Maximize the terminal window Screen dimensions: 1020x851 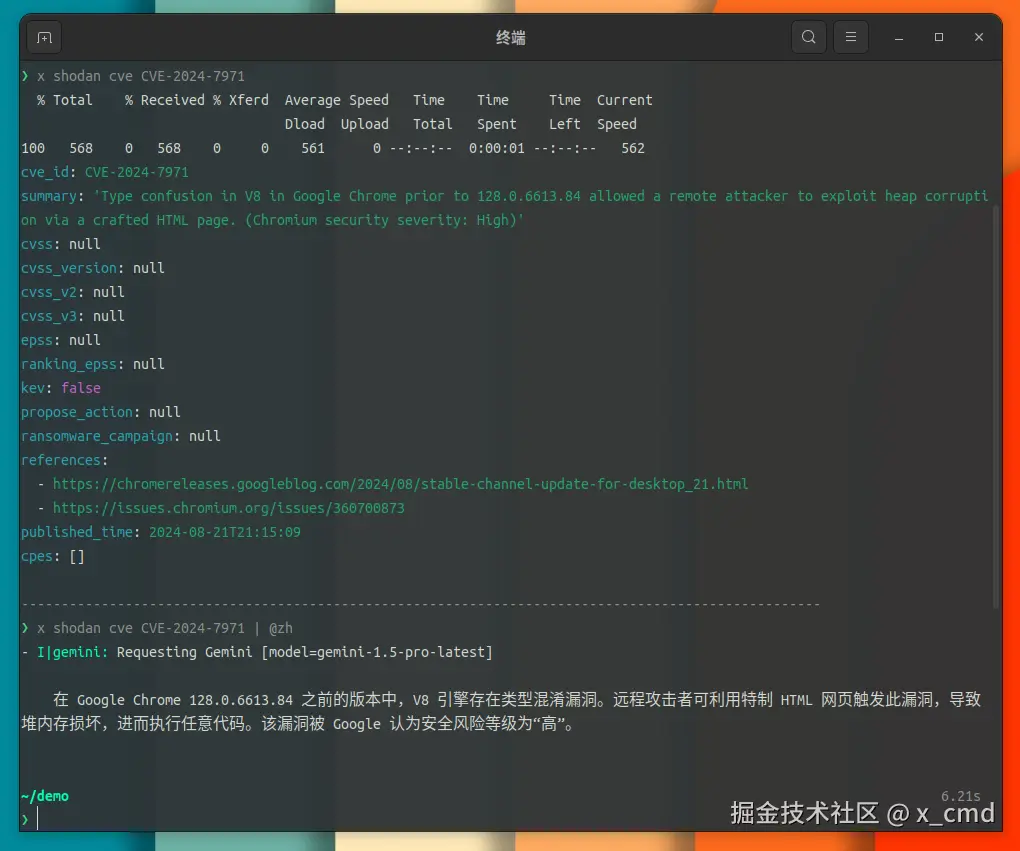click(938, 37)
